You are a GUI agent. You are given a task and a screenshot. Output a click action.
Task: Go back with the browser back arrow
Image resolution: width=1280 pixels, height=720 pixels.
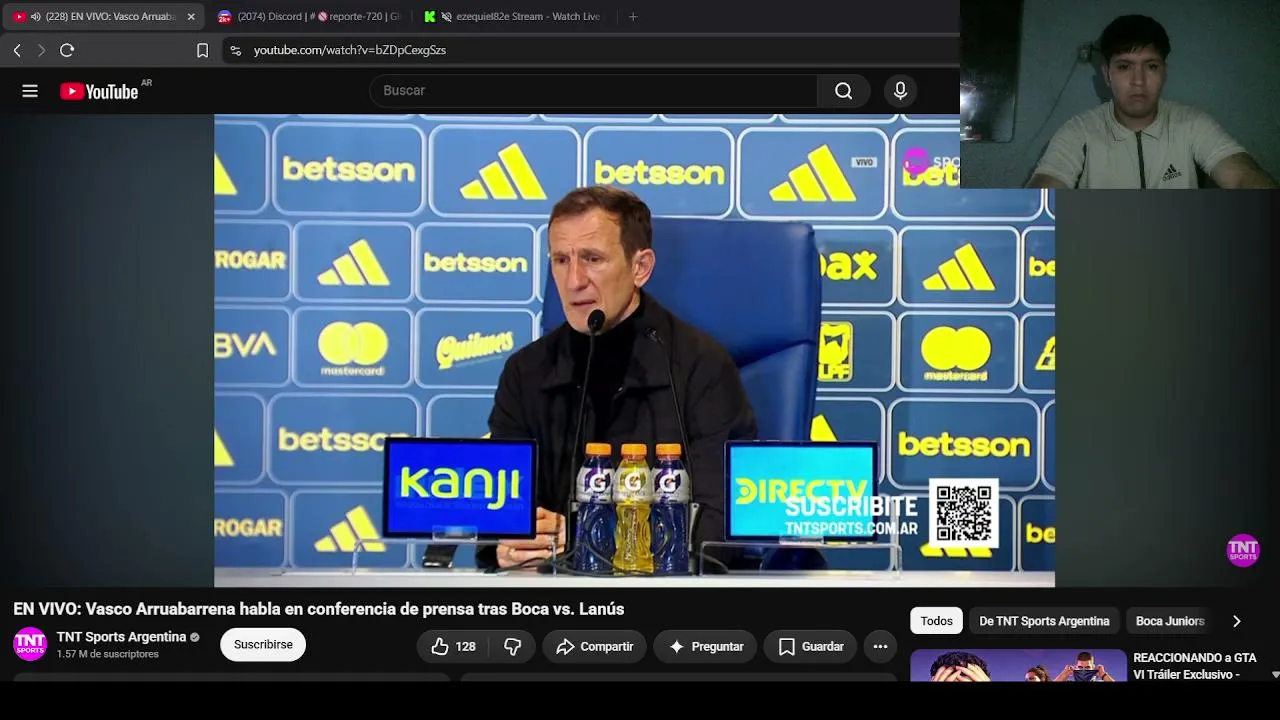[17, 50]
